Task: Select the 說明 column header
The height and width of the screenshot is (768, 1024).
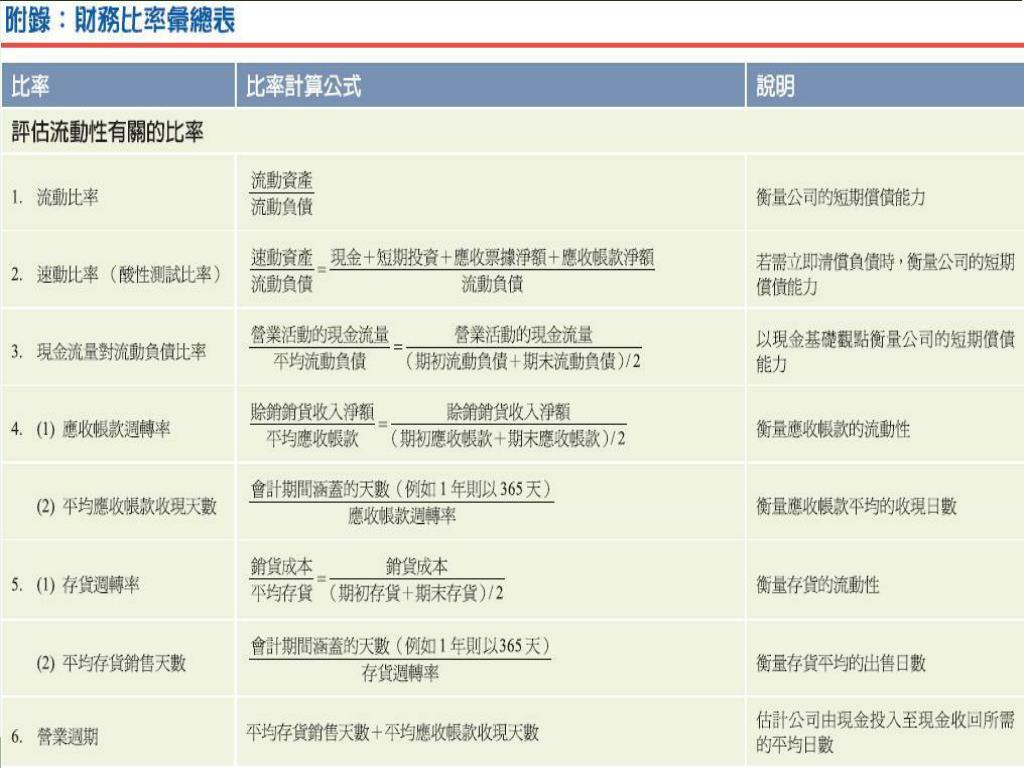Action: pyautogui.click(x=885, y=86)
